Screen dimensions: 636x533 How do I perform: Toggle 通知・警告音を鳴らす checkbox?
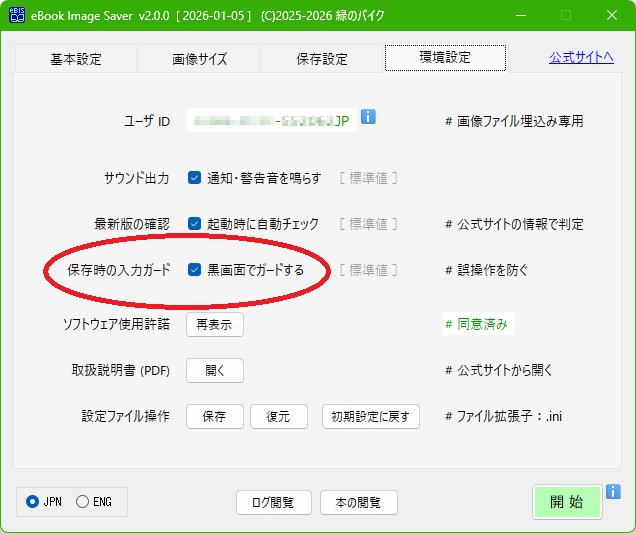(x=195, y=178)
